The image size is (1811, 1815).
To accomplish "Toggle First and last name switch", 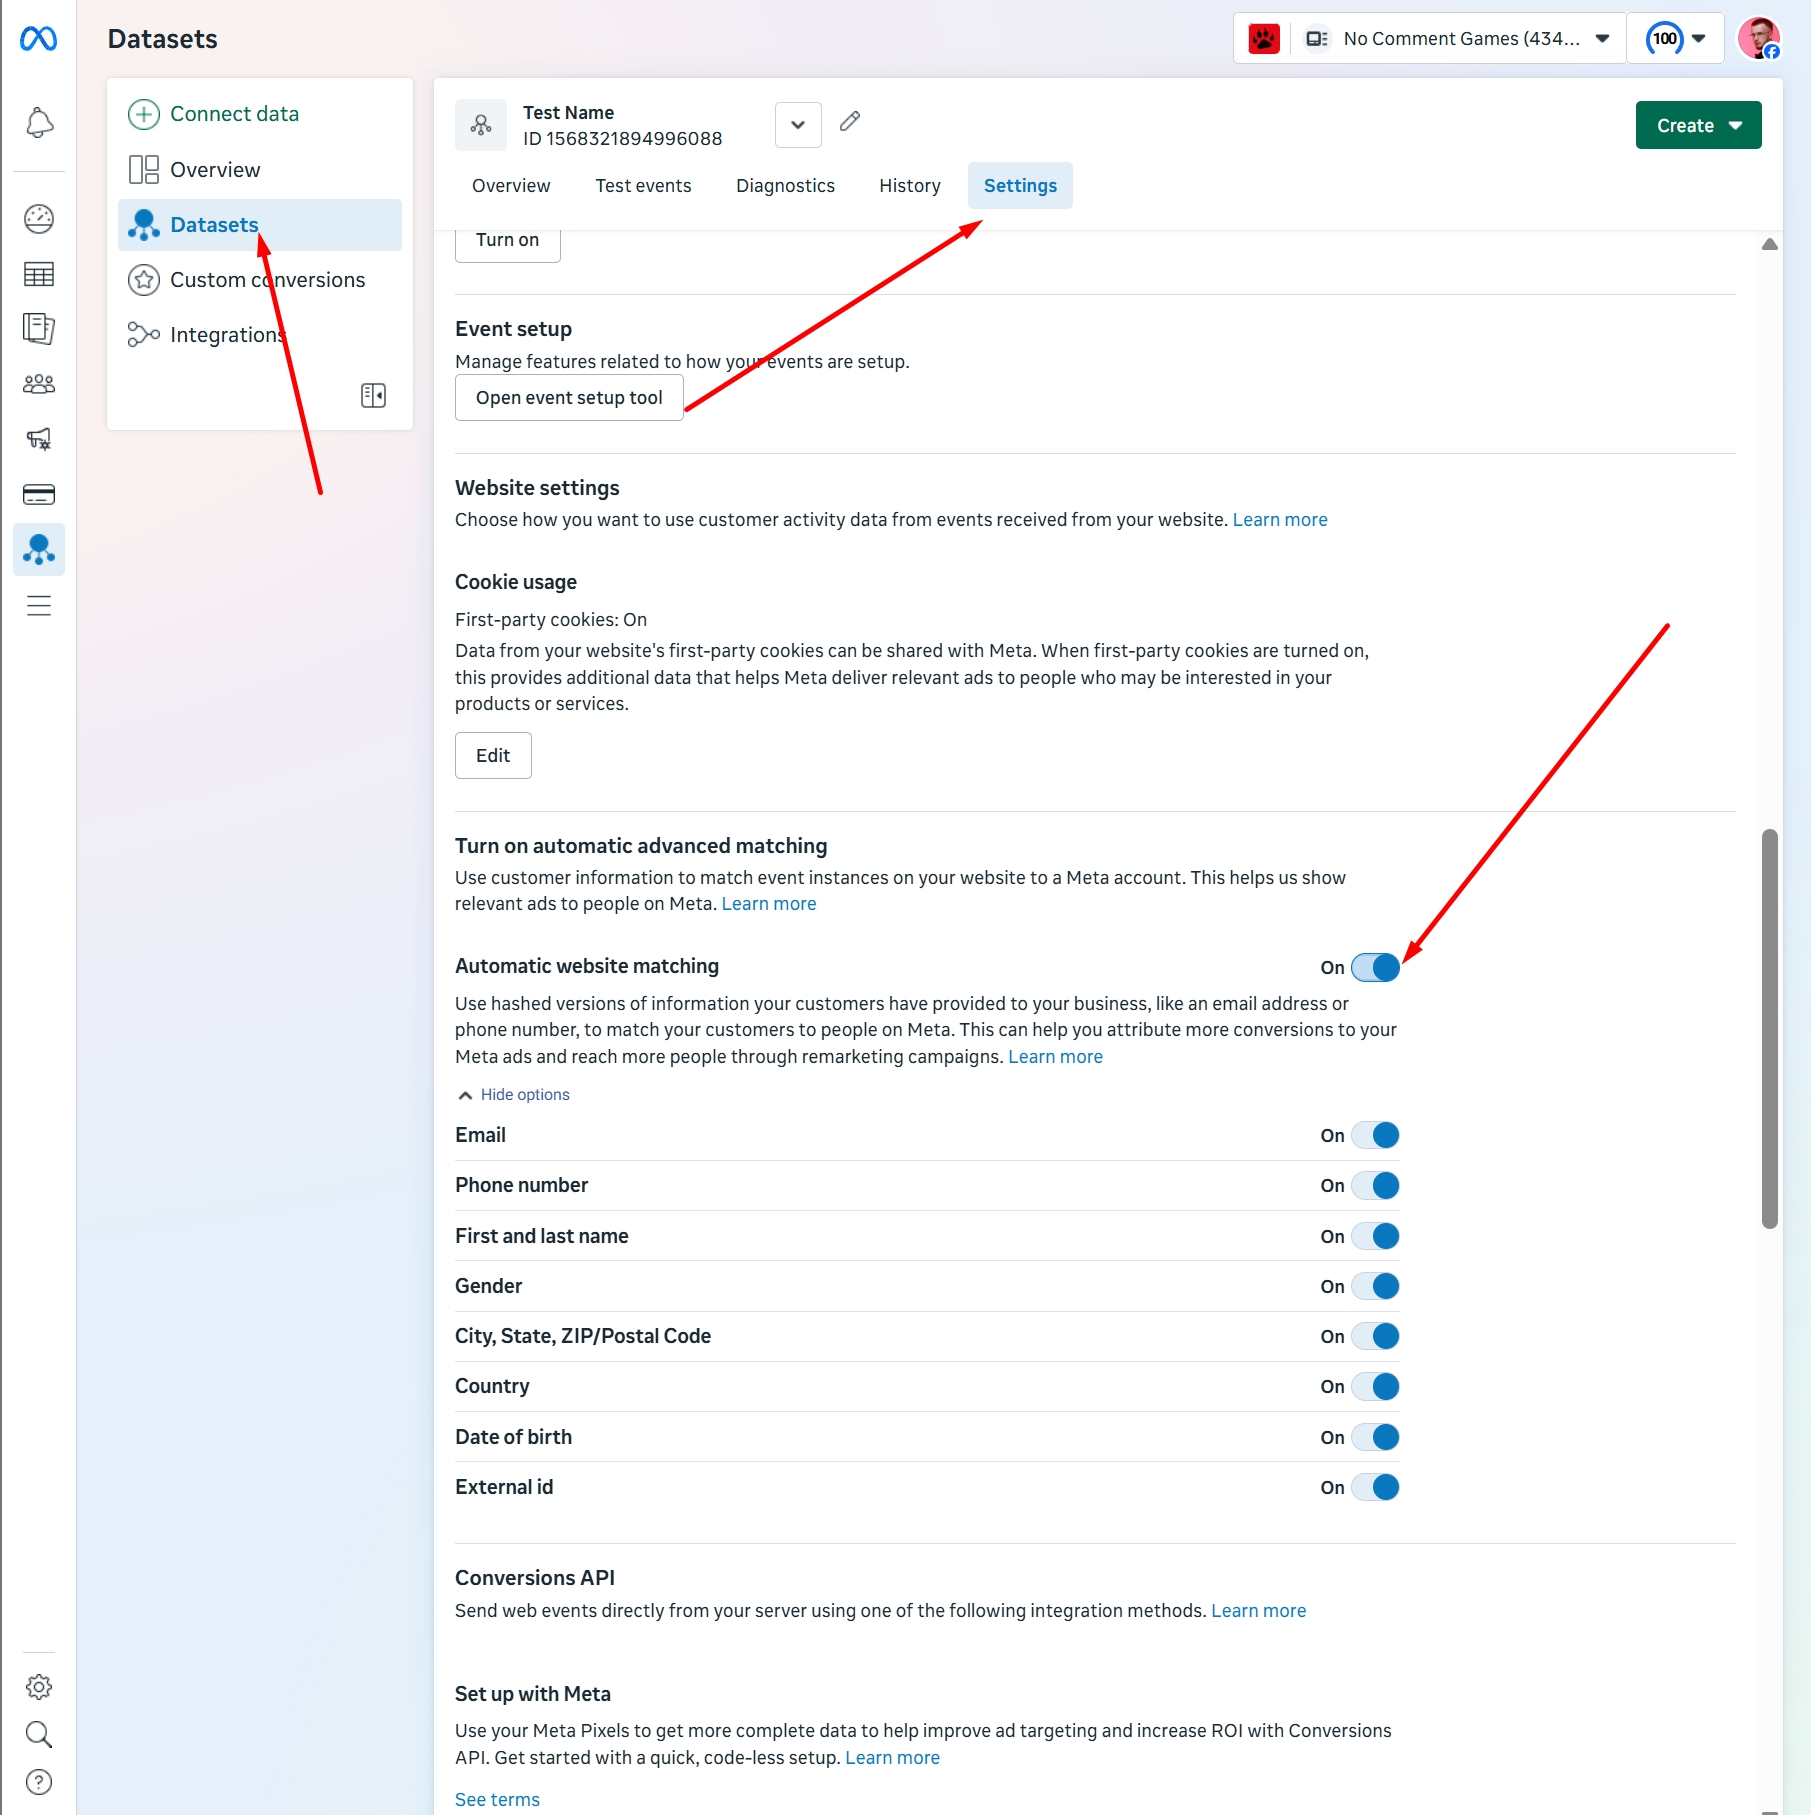I will pos(1375,1236).
